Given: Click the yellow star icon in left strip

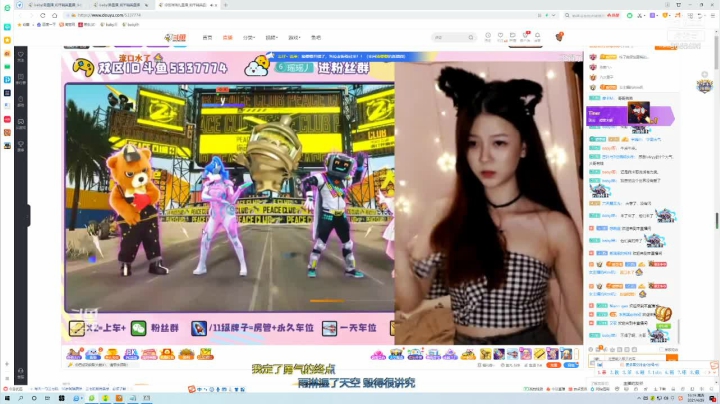Looking at the screenshot, I should (x=7, y=40).
